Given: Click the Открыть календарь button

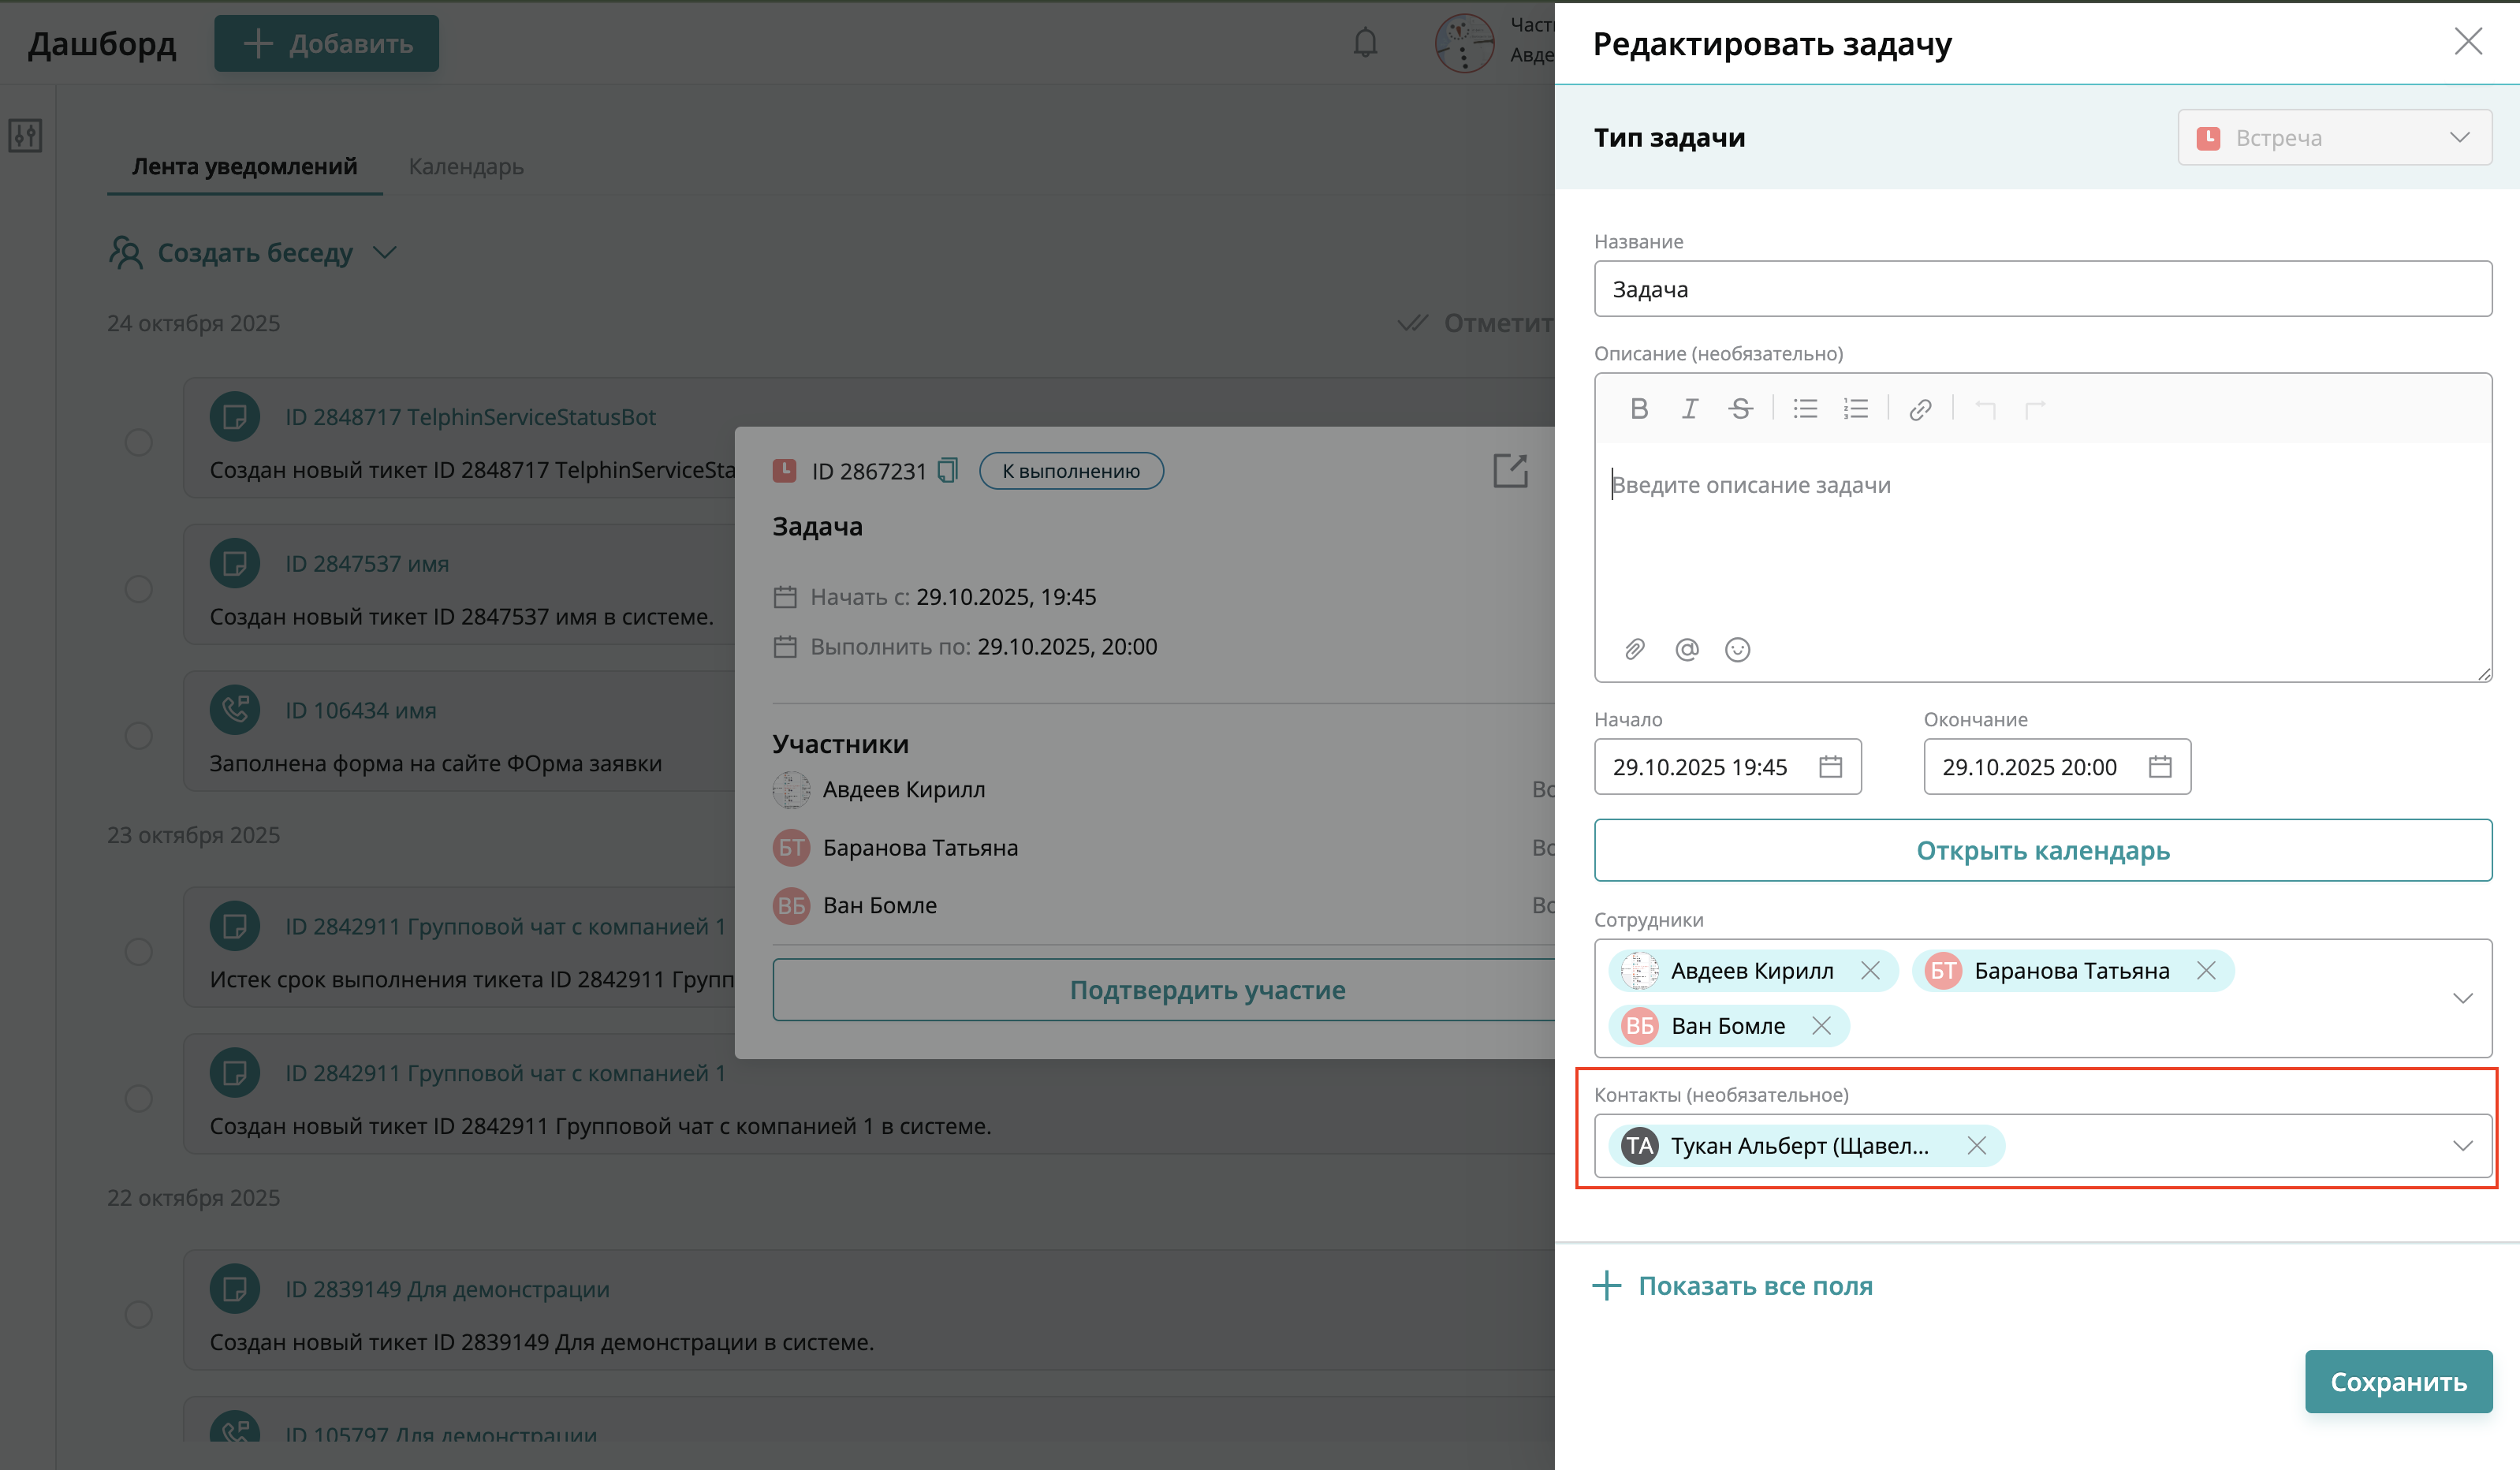Looking at the screenshot, I should coord(2042,850).
